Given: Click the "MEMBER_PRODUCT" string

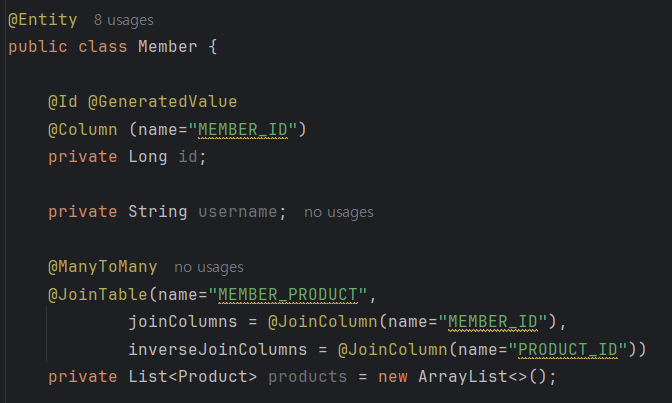Looking at the screenshot, I should tap(288, 295).
